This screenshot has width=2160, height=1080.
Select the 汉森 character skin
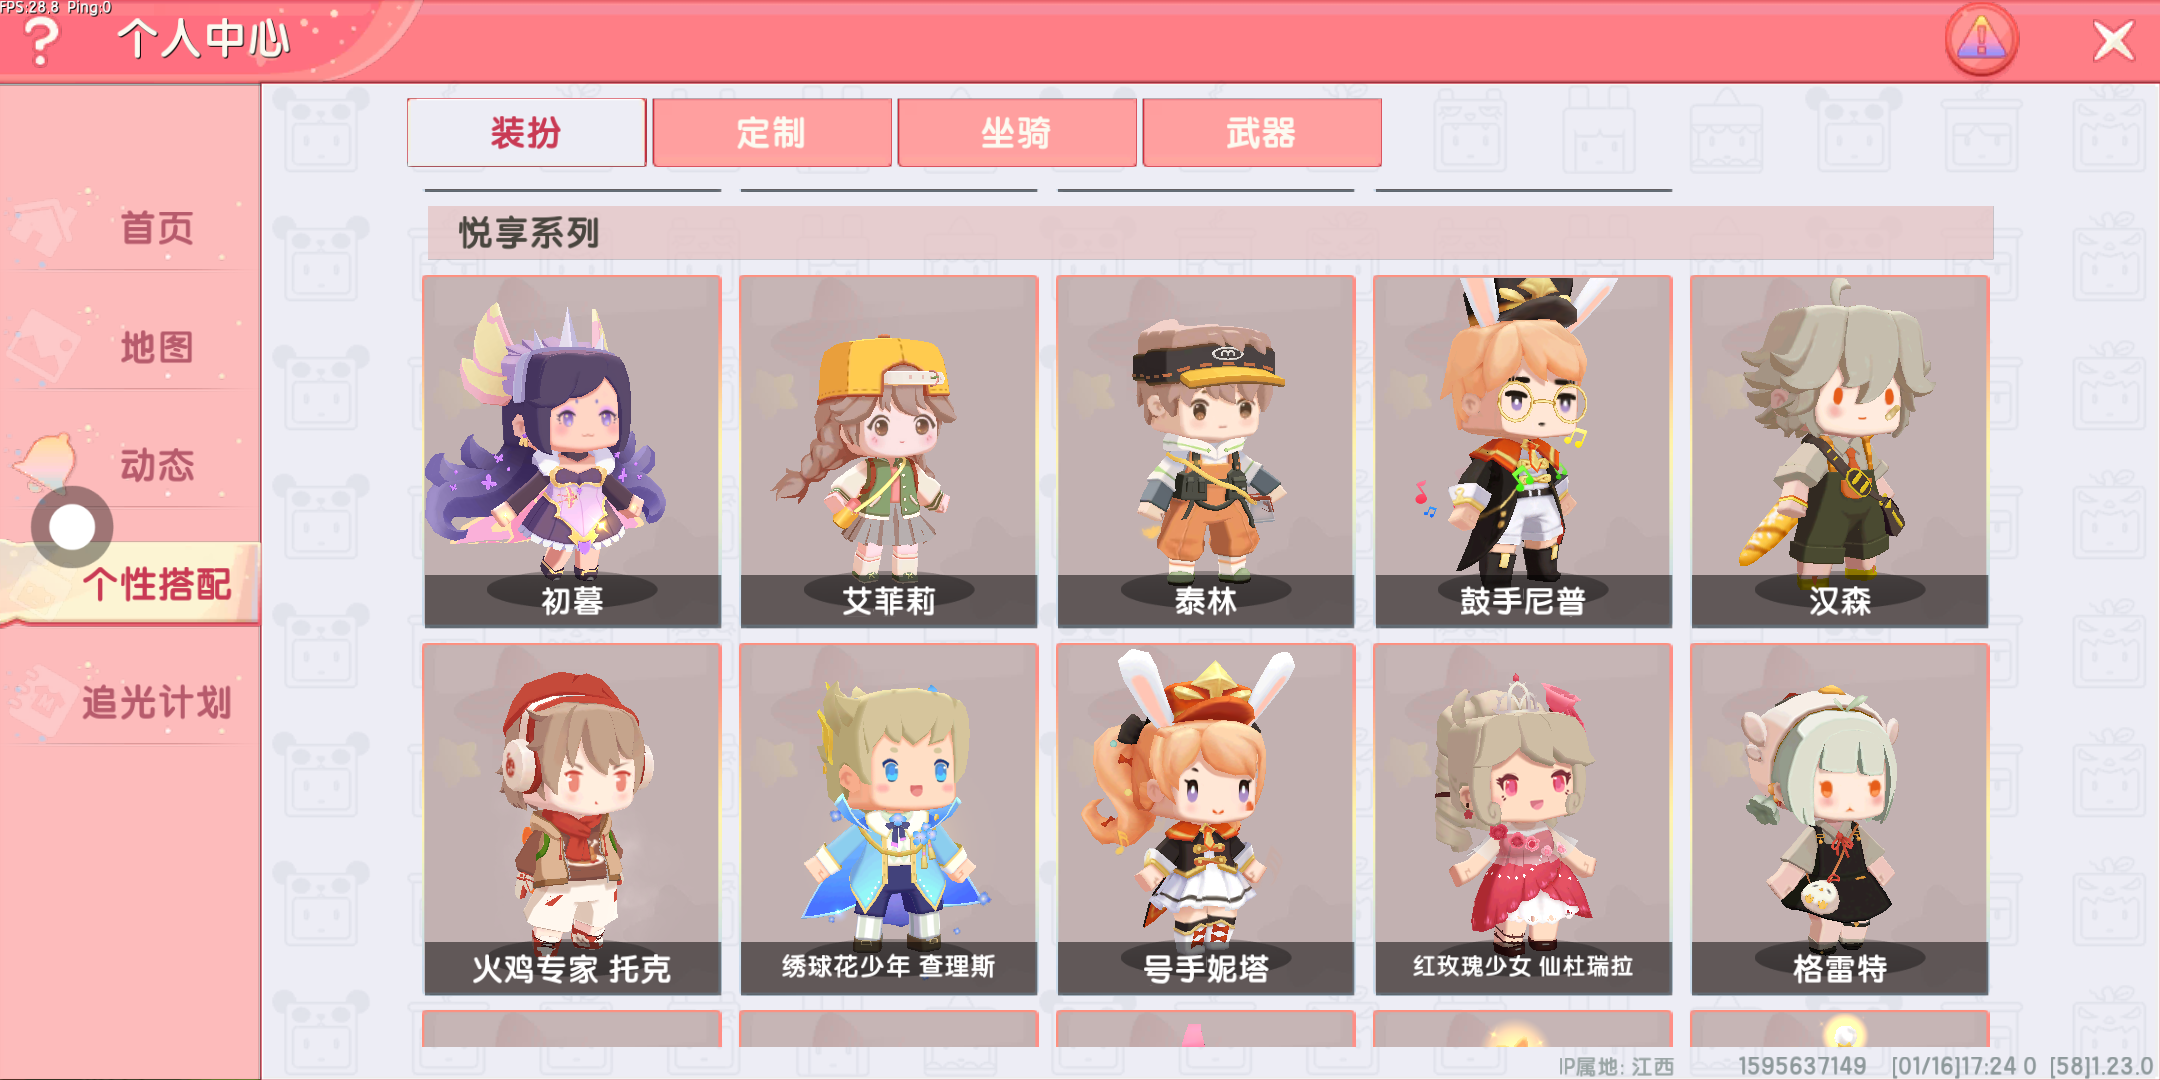click(1840, 452)
